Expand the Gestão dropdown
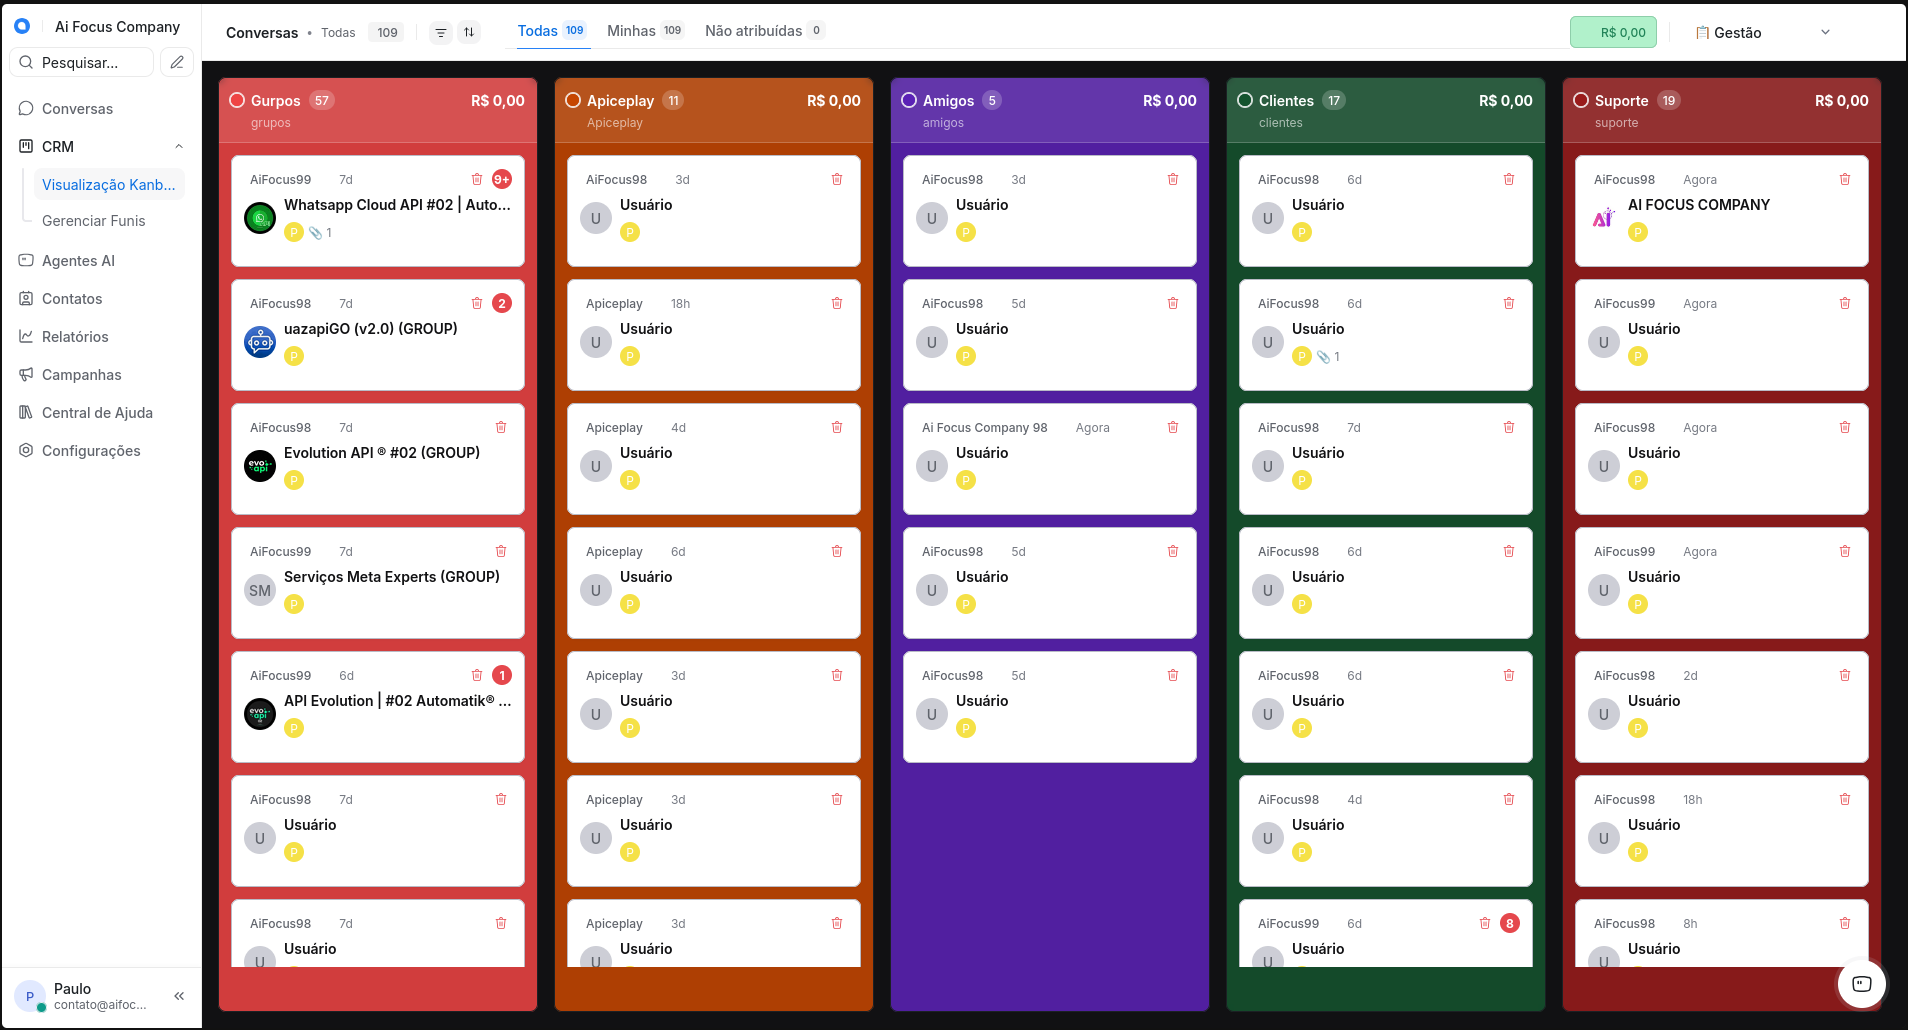This screenshot has height=1030, width=1908. [1827, 32]
